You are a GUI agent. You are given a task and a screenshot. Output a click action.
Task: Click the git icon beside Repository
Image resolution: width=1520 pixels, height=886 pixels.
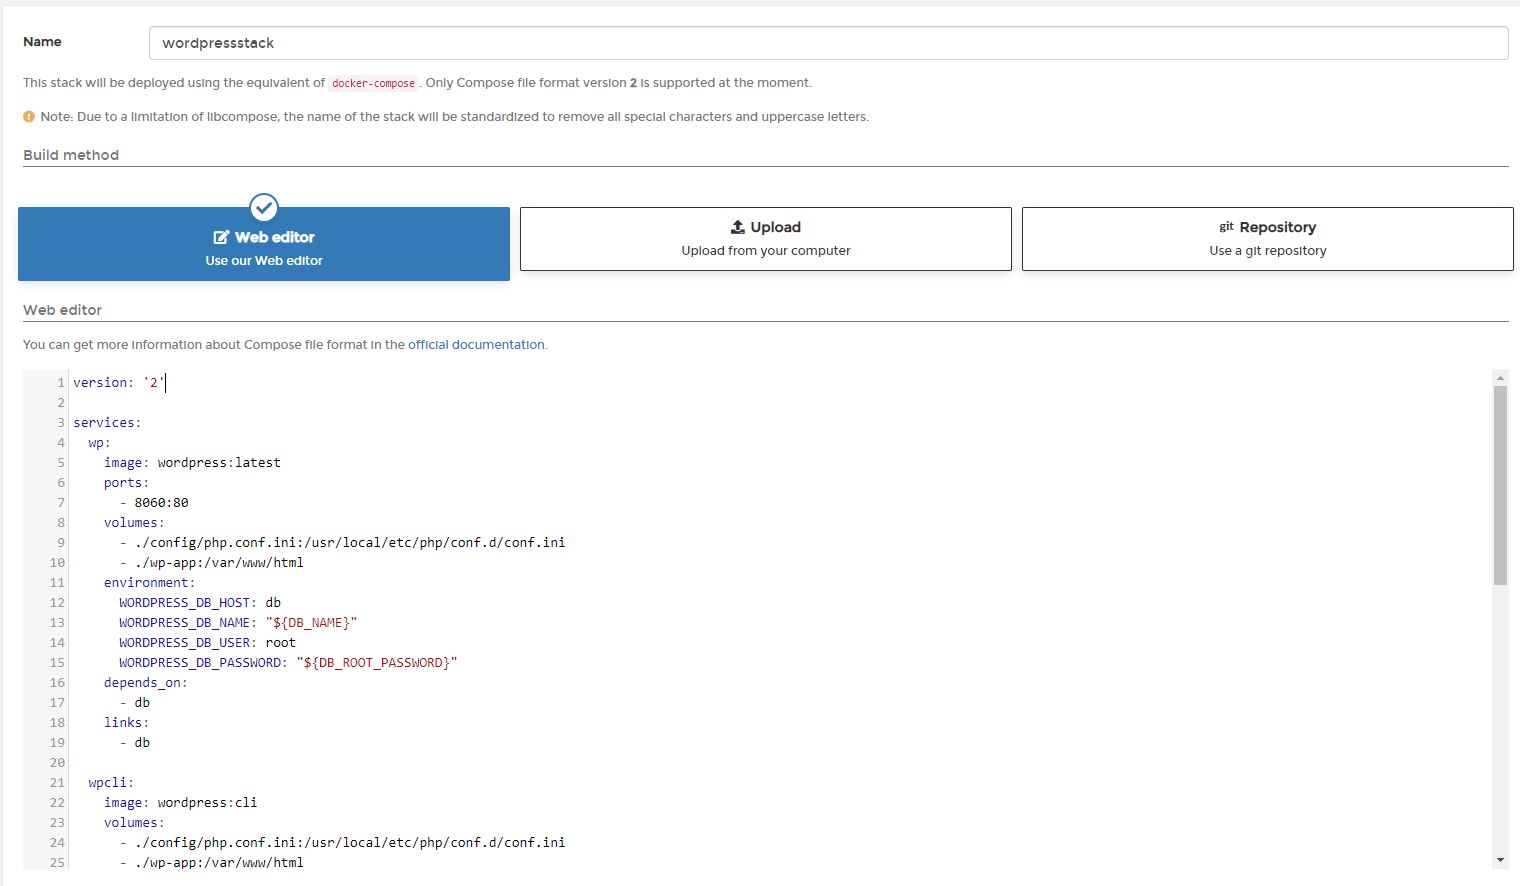[x=1226, y=227]
